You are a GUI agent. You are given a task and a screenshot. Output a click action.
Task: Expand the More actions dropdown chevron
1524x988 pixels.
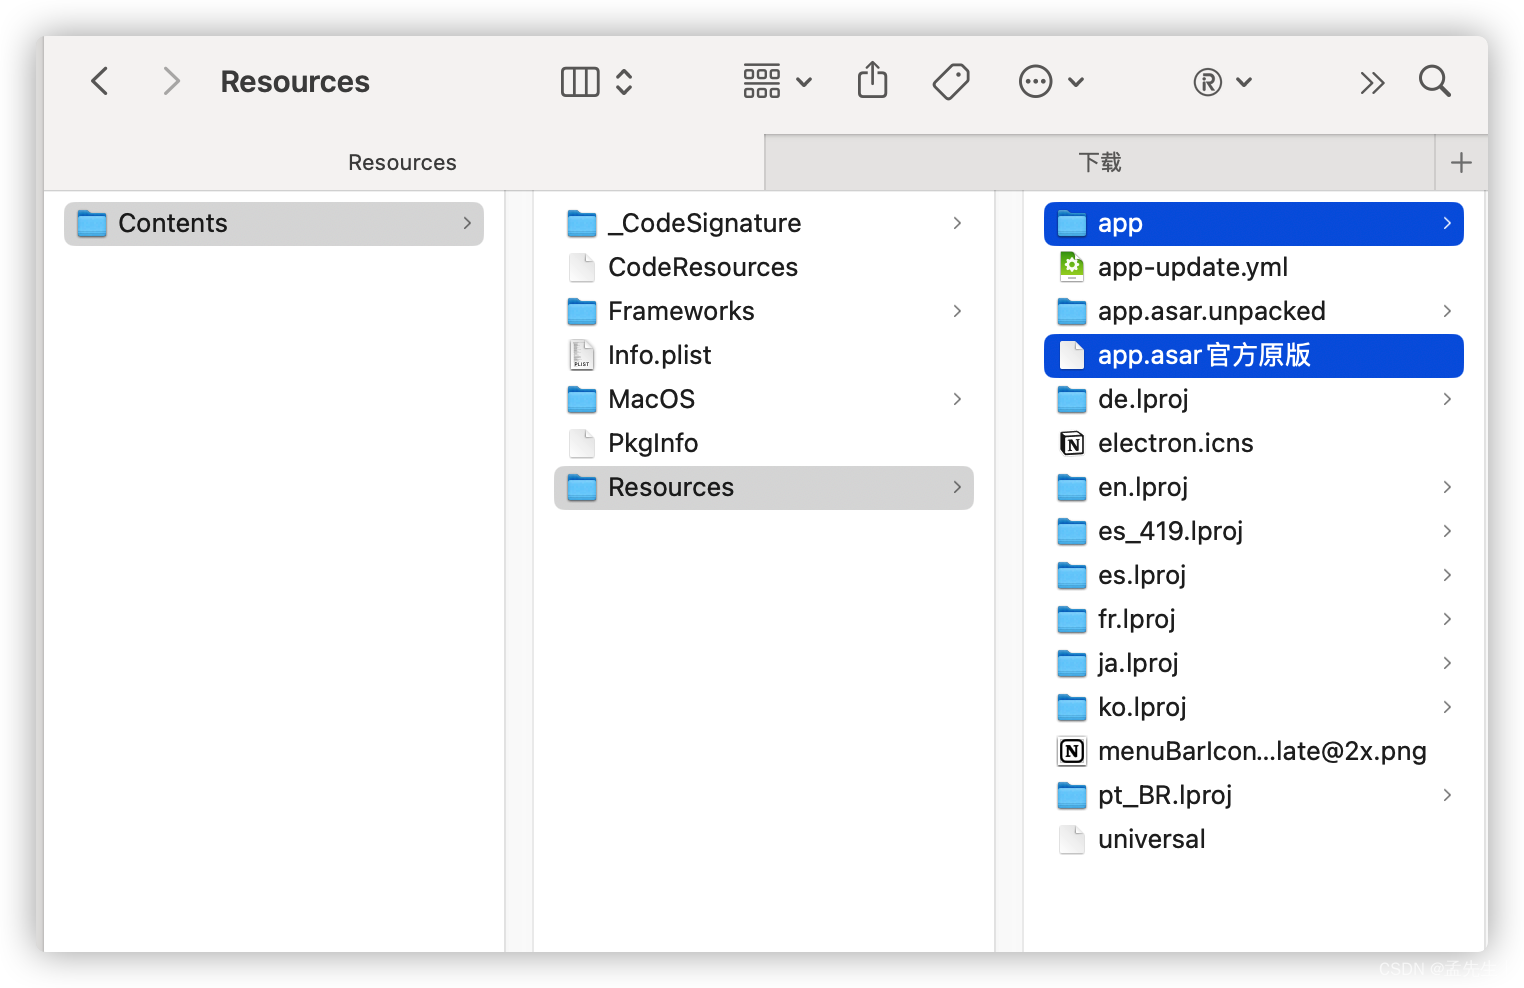[x=1076, y=82]
